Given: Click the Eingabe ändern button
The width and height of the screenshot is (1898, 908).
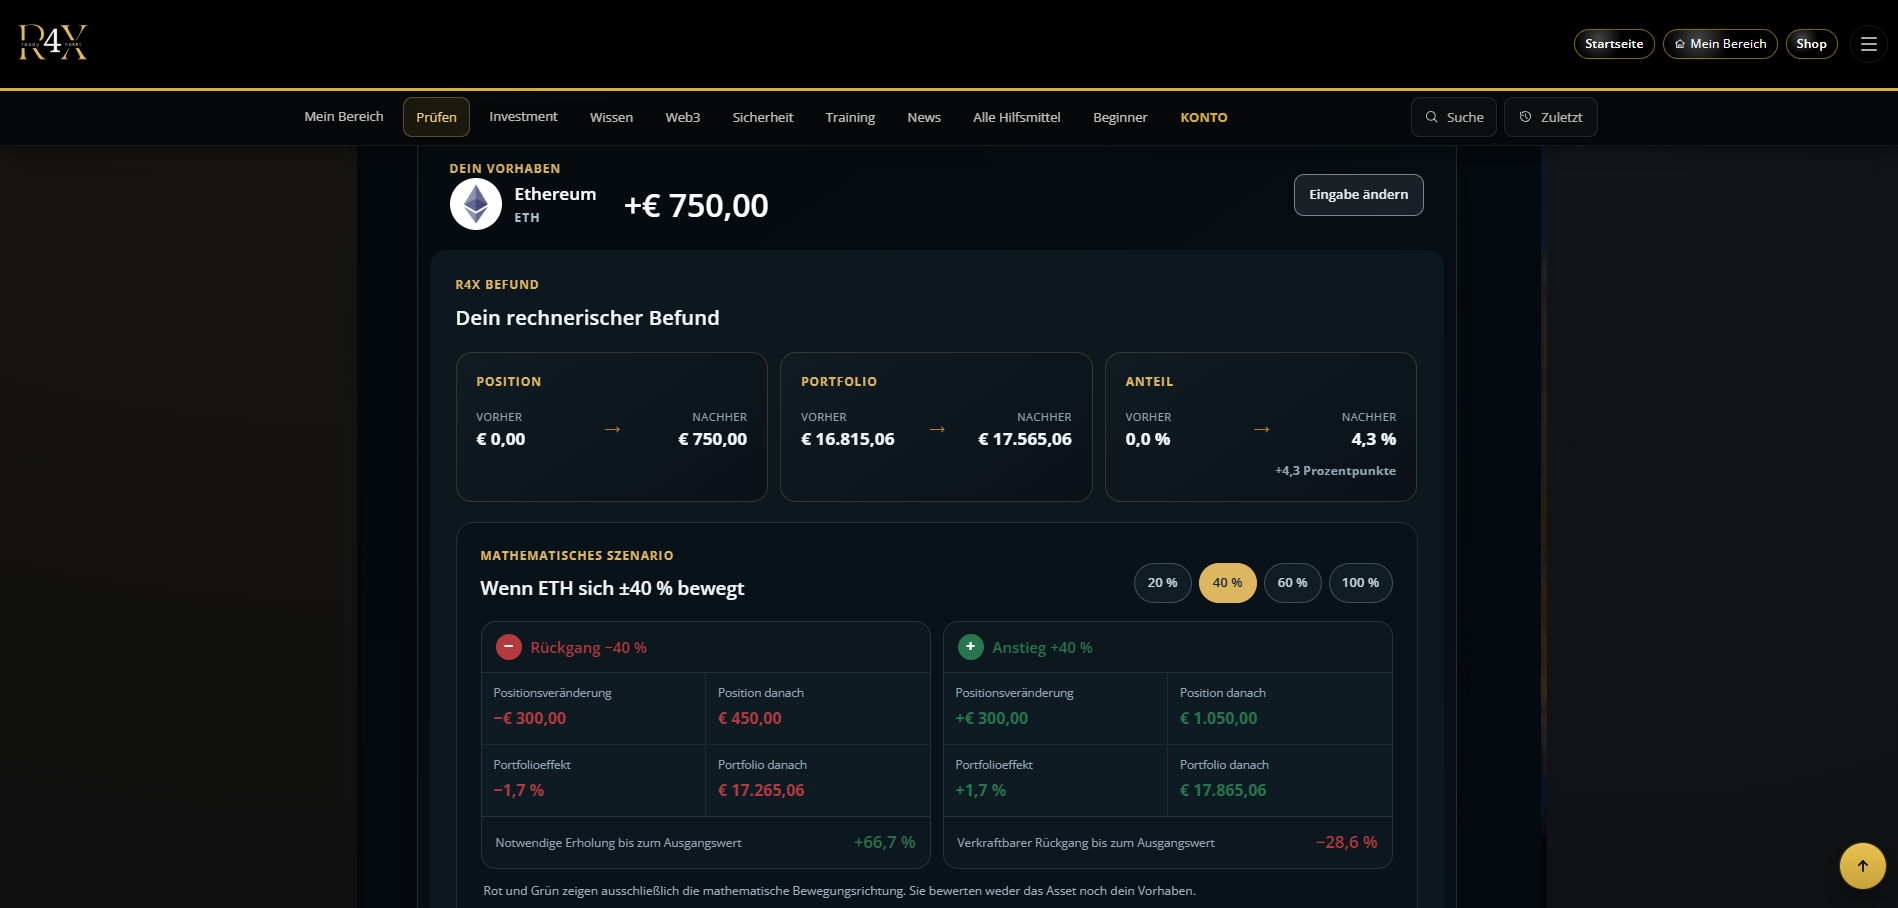Looking at the screenshot, I should (x=1358, y=195).
